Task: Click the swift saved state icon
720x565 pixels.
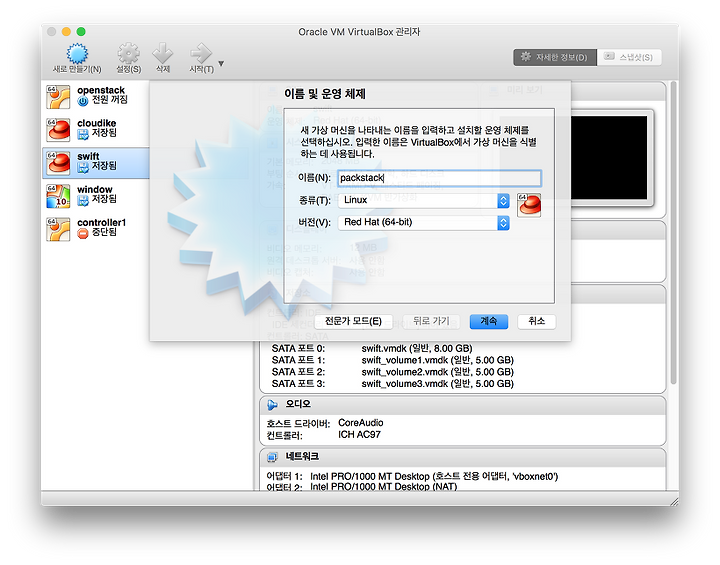Action: coord(83,167)
